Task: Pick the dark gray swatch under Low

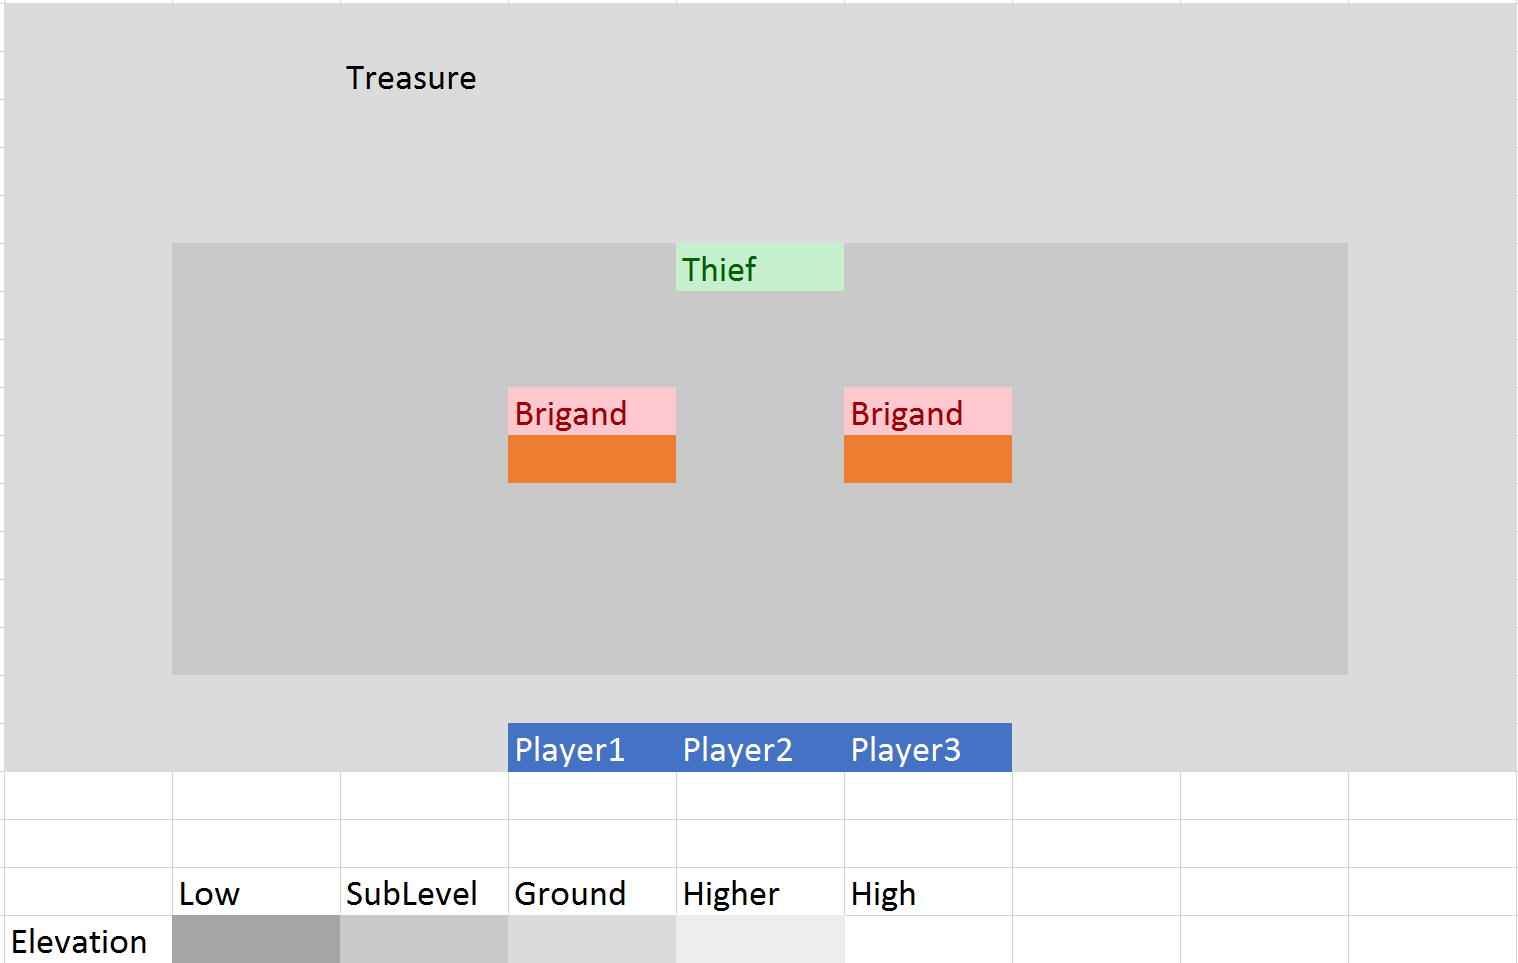Action: (x=255, y=940)
